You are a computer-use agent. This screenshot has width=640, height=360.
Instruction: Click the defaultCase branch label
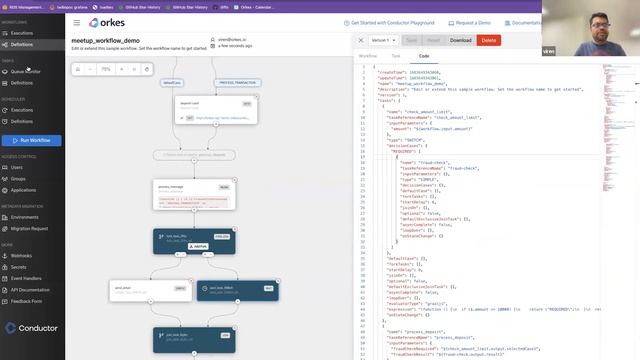[x=172, y=83]
